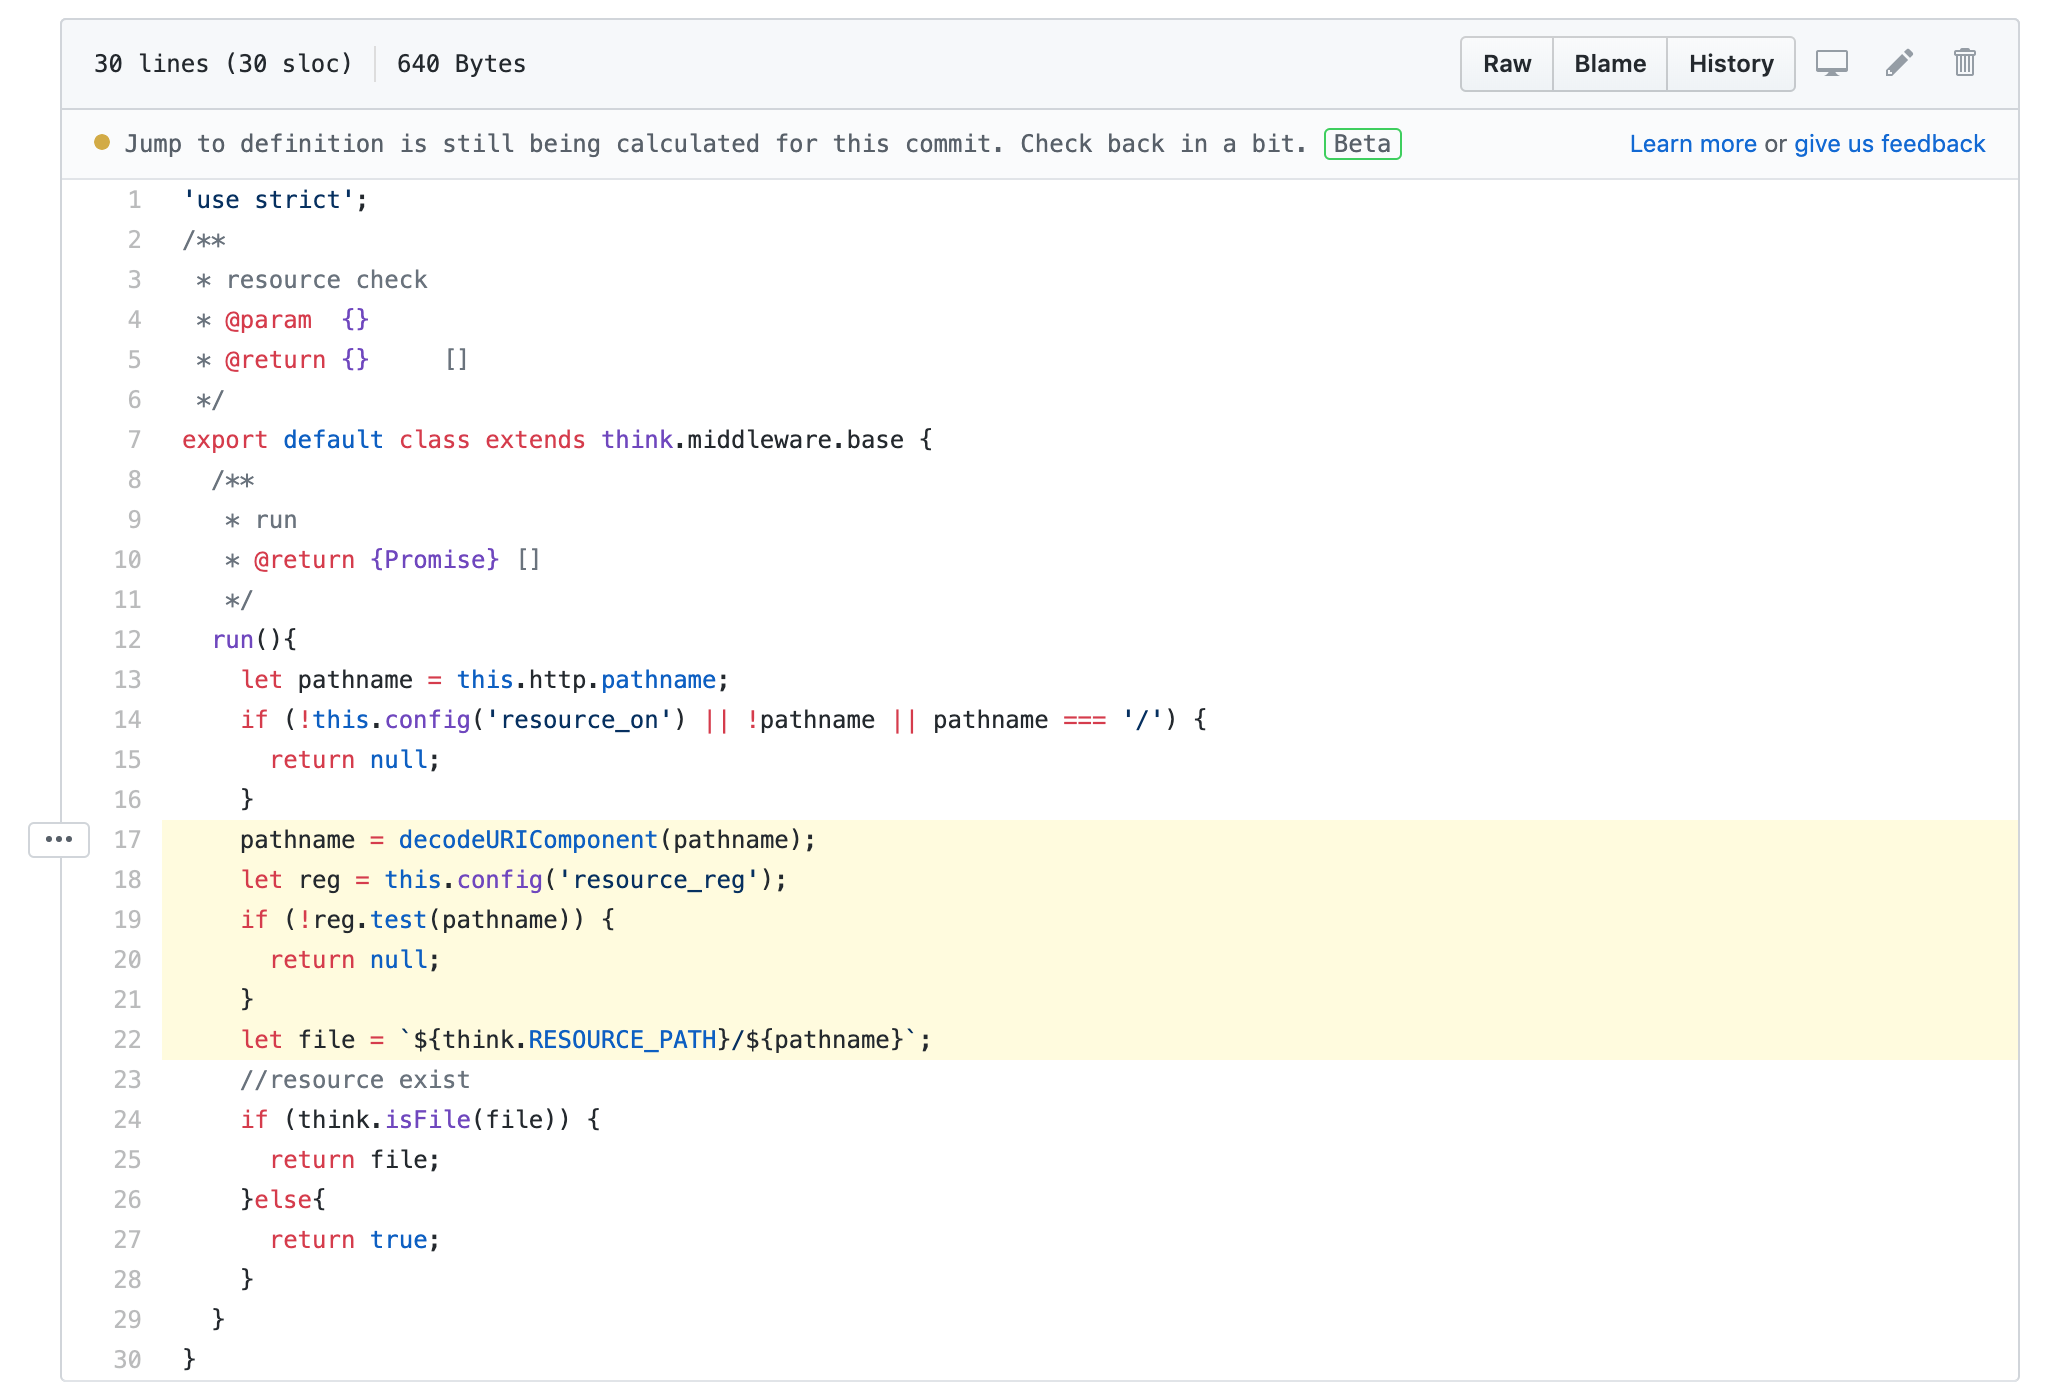
Task: Select line number 24
Action: 127,1120
